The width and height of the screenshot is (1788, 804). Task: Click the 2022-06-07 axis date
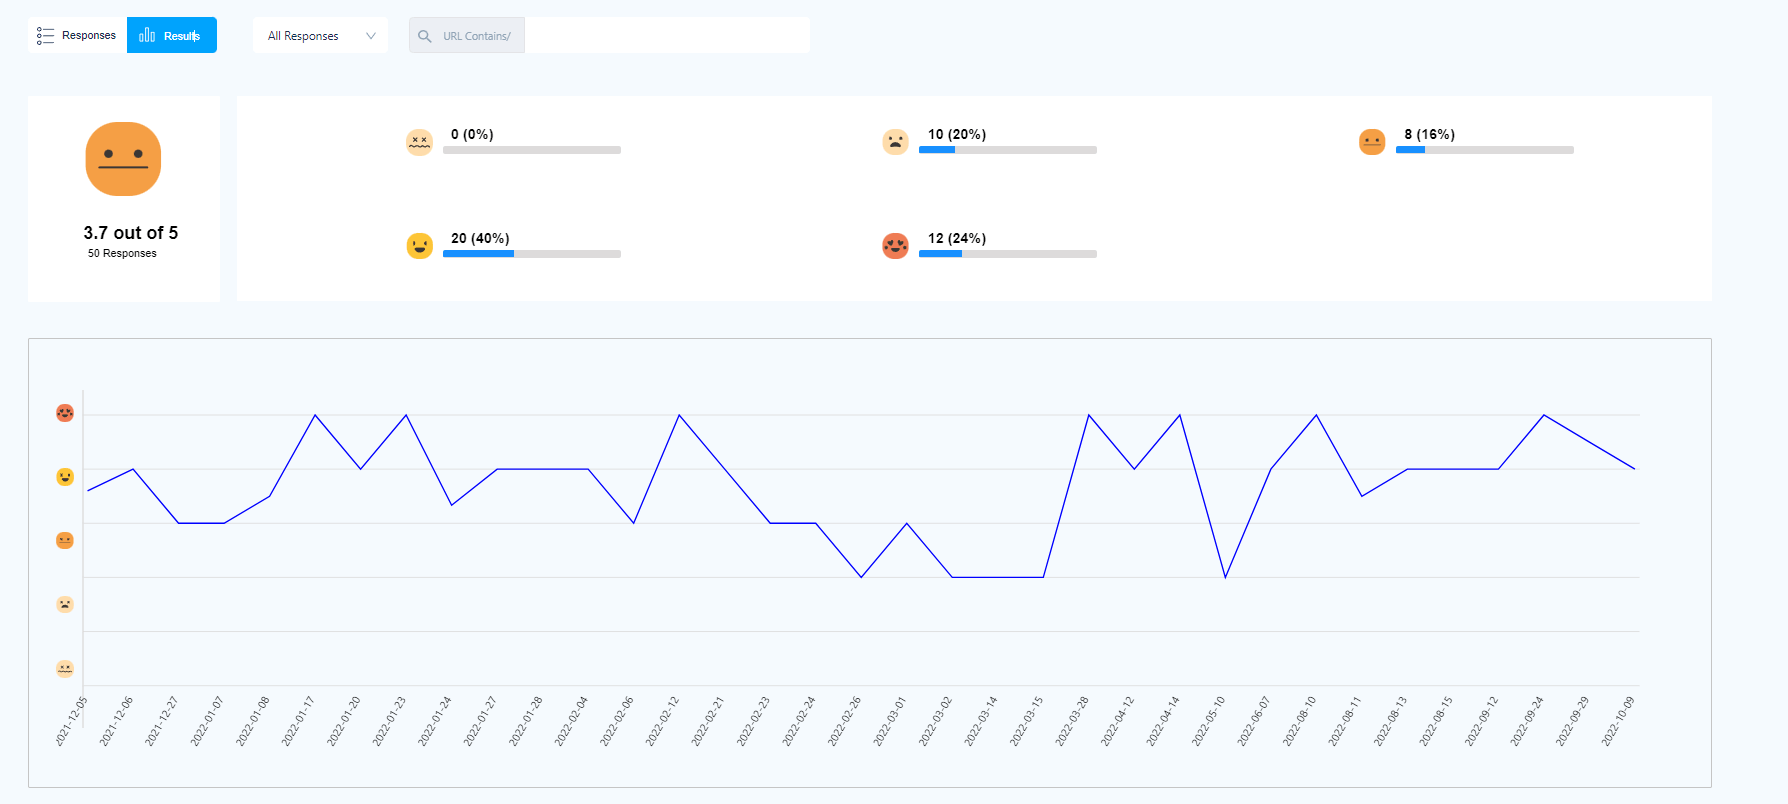click(1254, 721)
